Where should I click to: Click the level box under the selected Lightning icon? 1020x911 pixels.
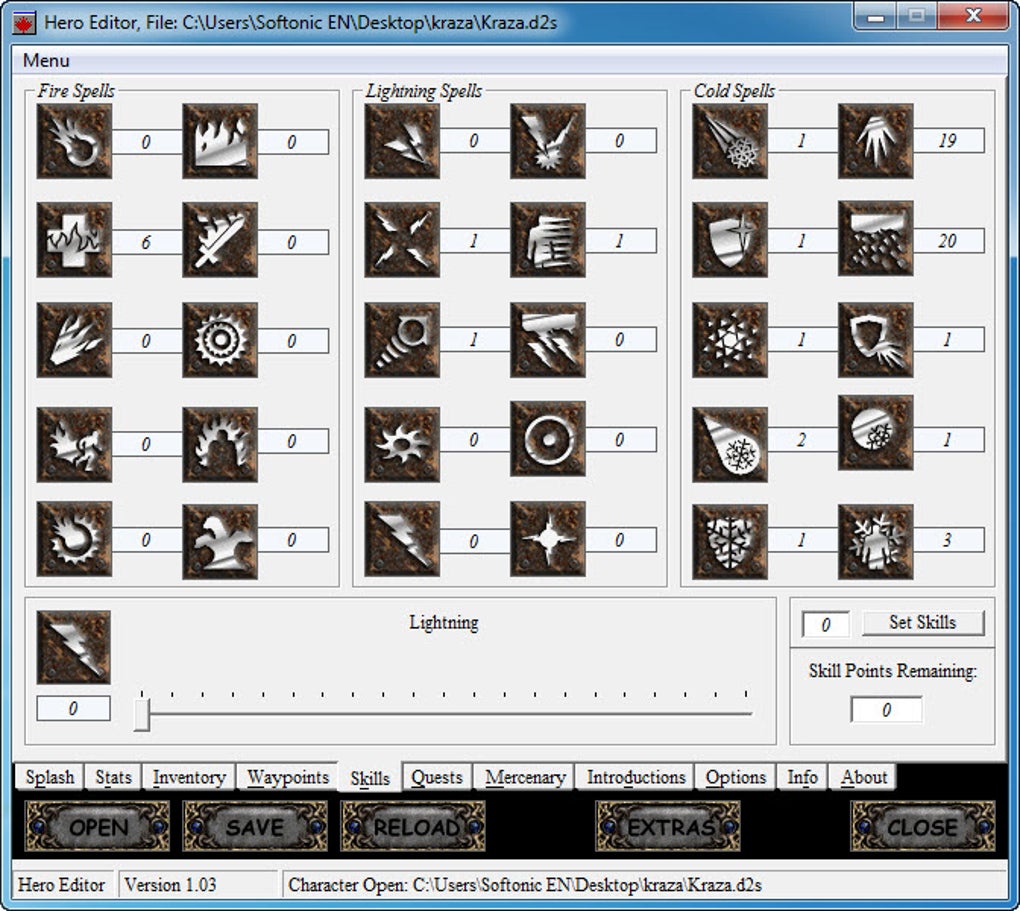click(x=74, y=708)
